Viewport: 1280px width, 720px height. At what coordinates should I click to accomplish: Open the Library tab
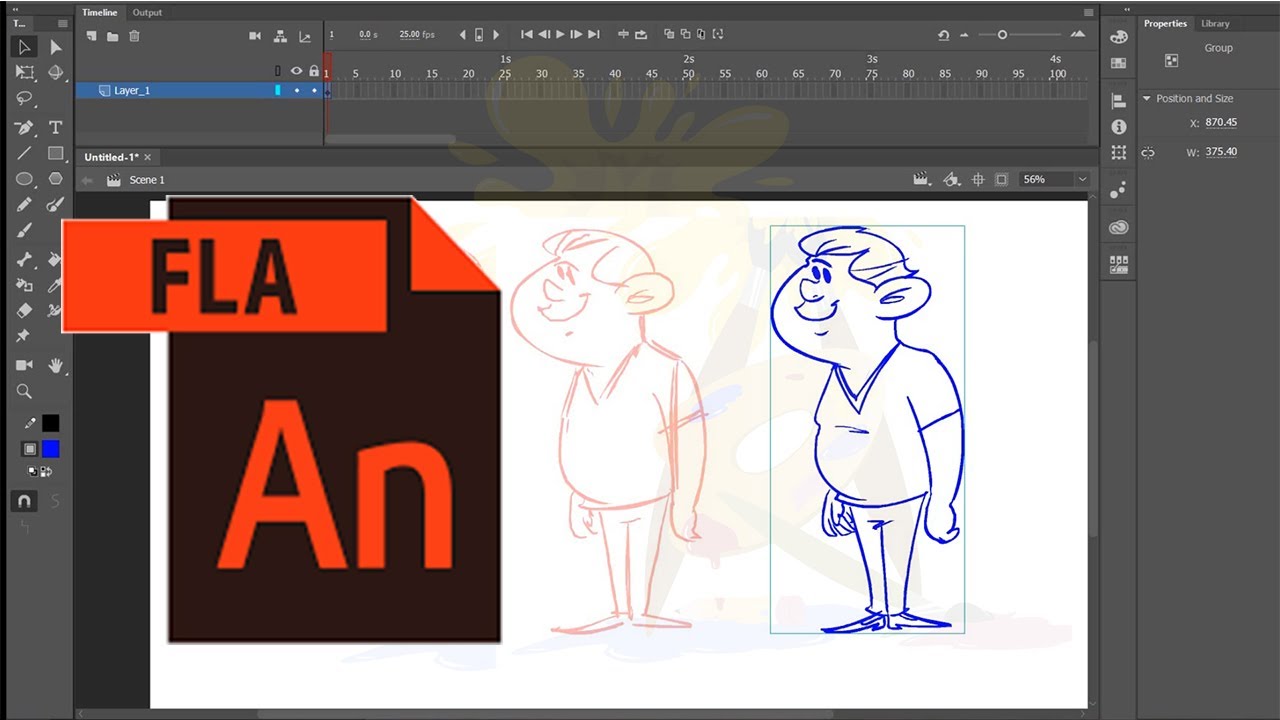tap(1215, 23)
